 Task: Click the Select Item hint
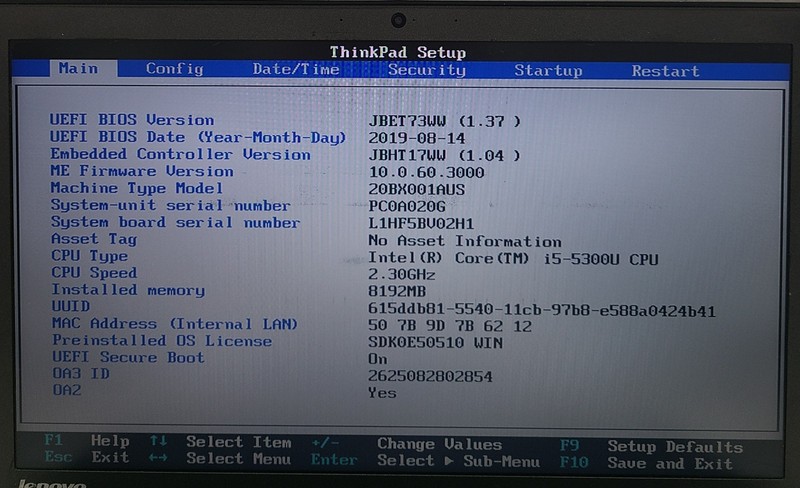click(x=239, y=442)
